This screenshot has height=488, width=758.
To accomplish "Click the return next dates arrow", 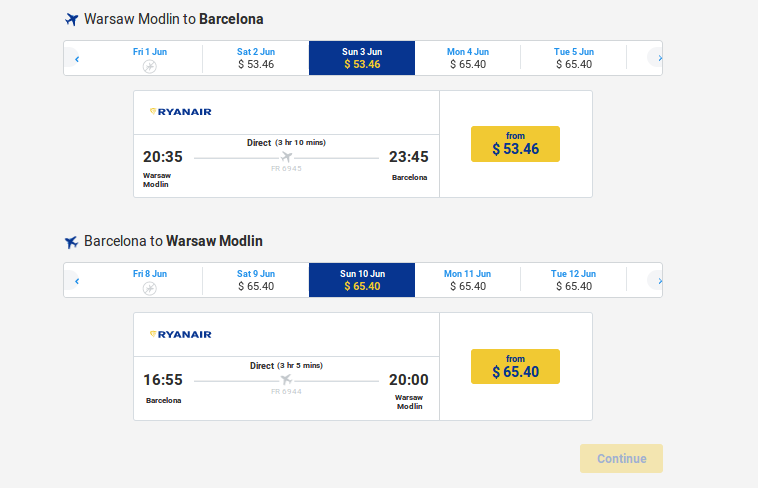I will coord(659,281).
